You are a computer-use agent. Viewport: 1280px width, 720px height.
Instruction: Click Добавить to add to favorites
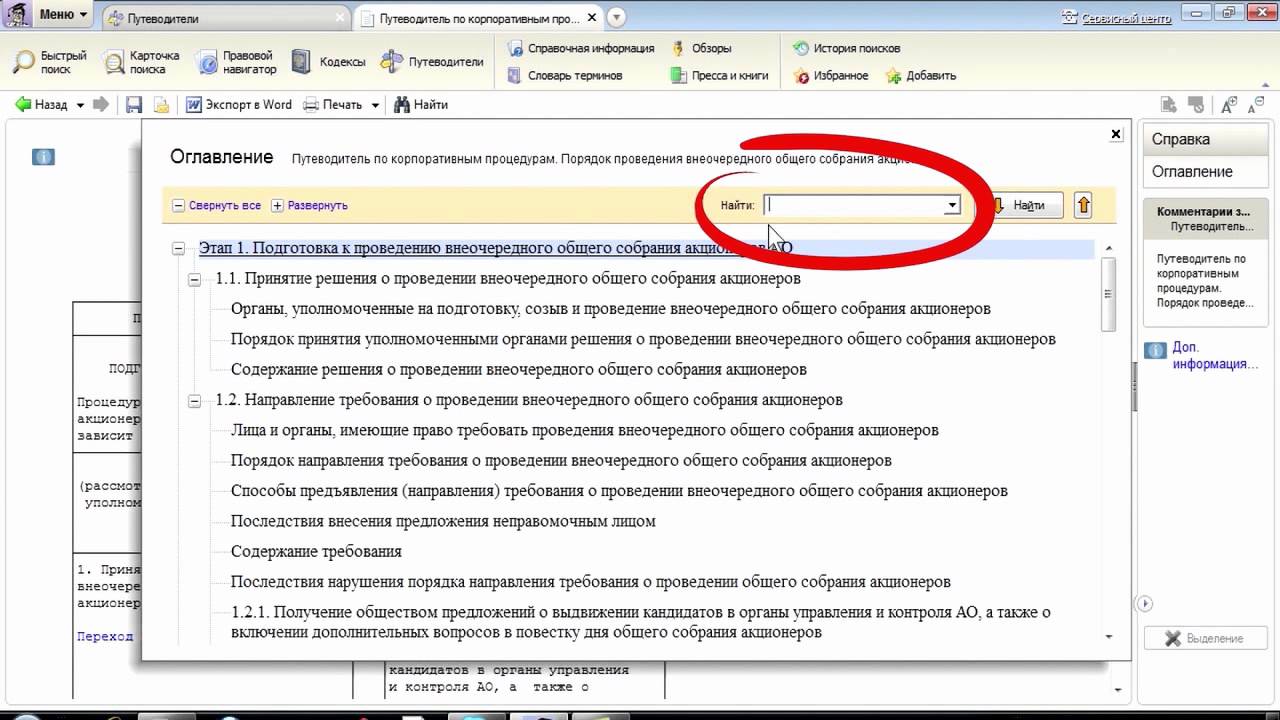920,75
